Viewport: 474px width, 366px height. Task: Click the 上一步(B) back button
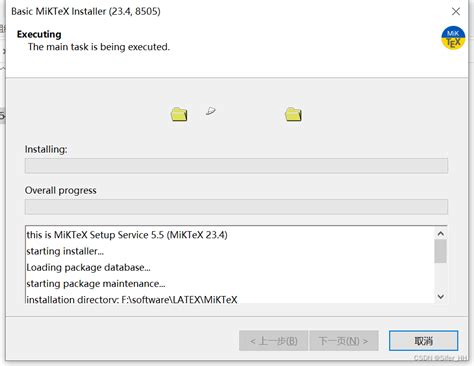tap(273, 341)
